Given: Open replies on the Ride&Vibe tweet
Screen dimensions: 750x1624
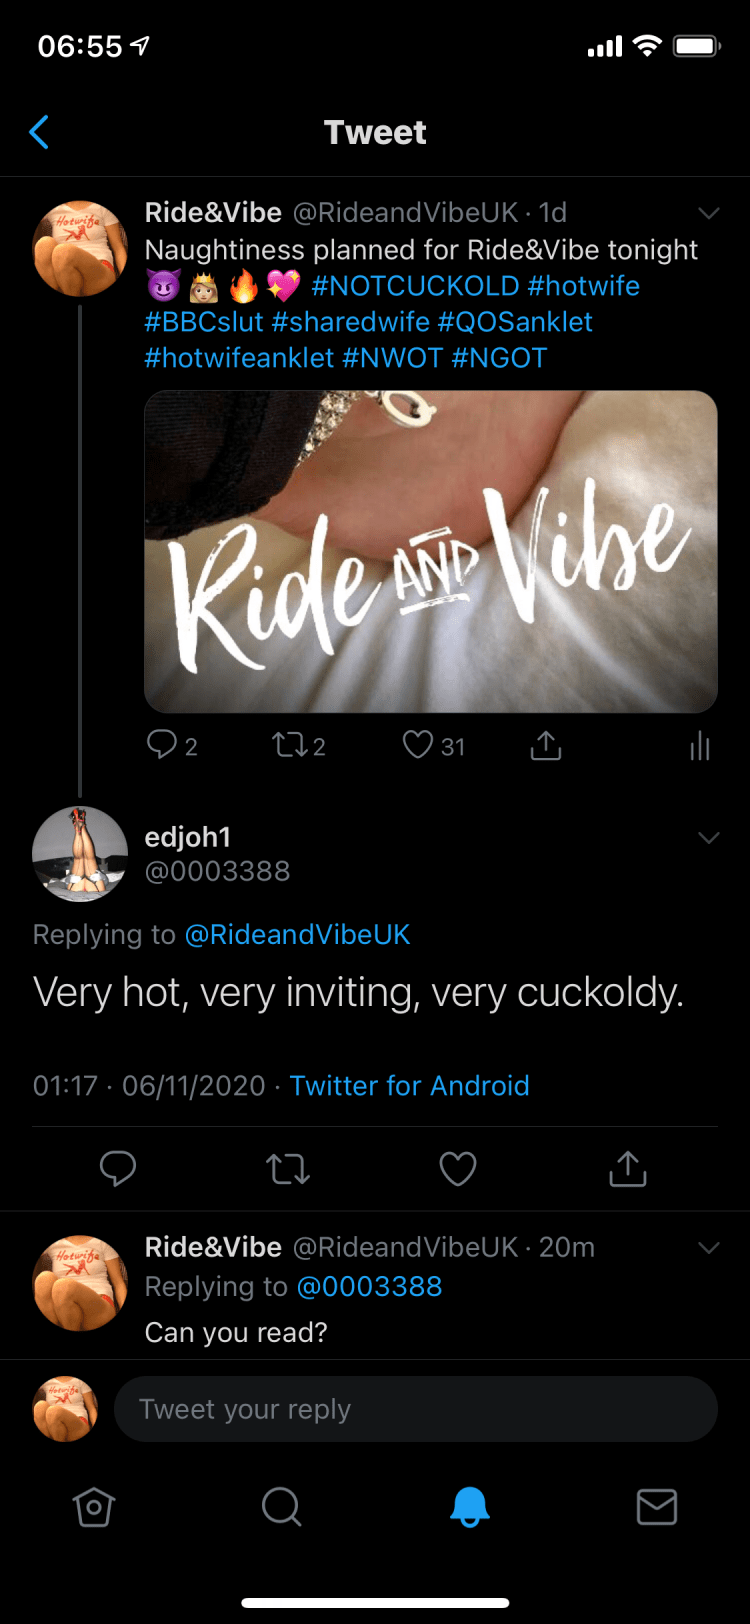Looking at the screenshot, I should tap(162, 745).
